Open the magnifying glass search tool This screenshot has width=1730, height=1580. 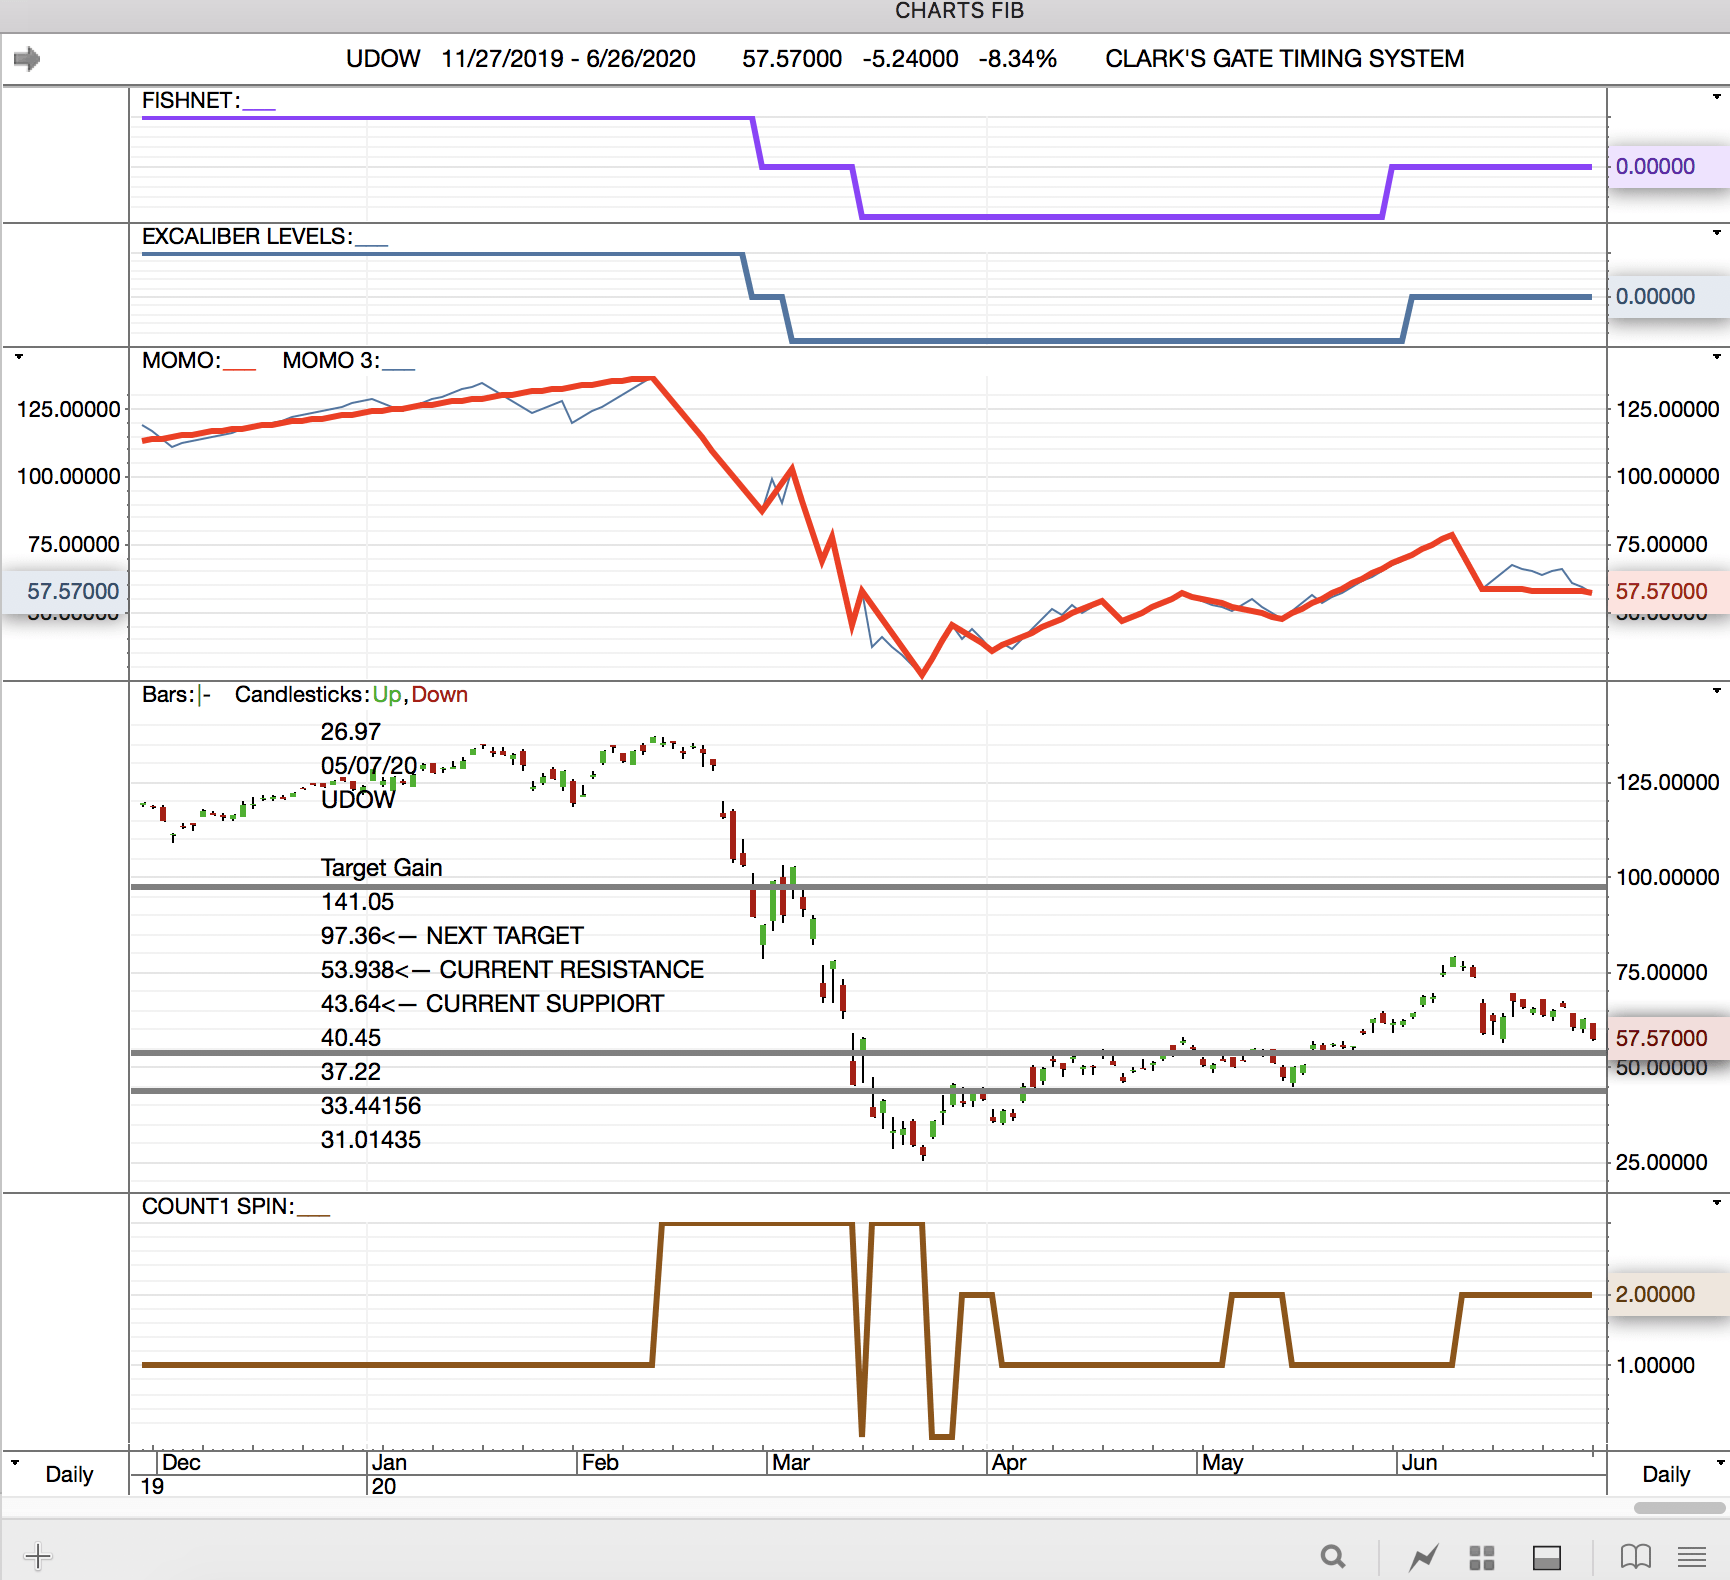1332,1557
